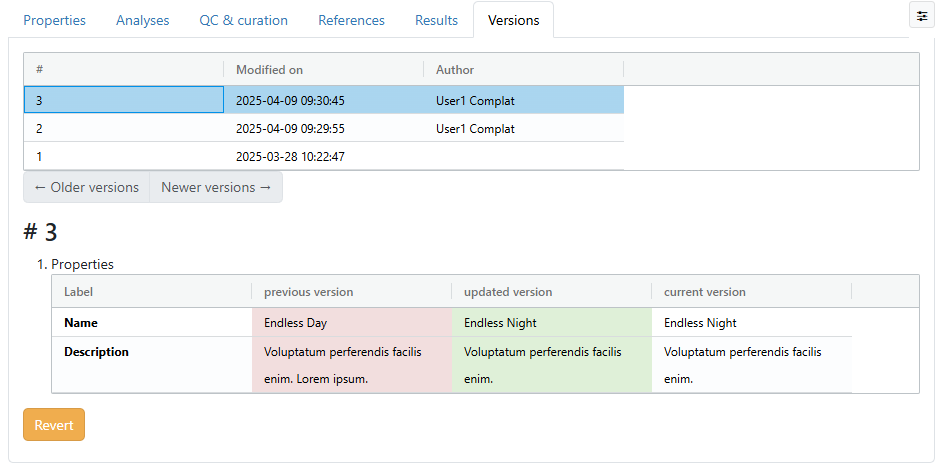Open the QC & curation tab
The image size is (943, 467).
coord(243,20)
